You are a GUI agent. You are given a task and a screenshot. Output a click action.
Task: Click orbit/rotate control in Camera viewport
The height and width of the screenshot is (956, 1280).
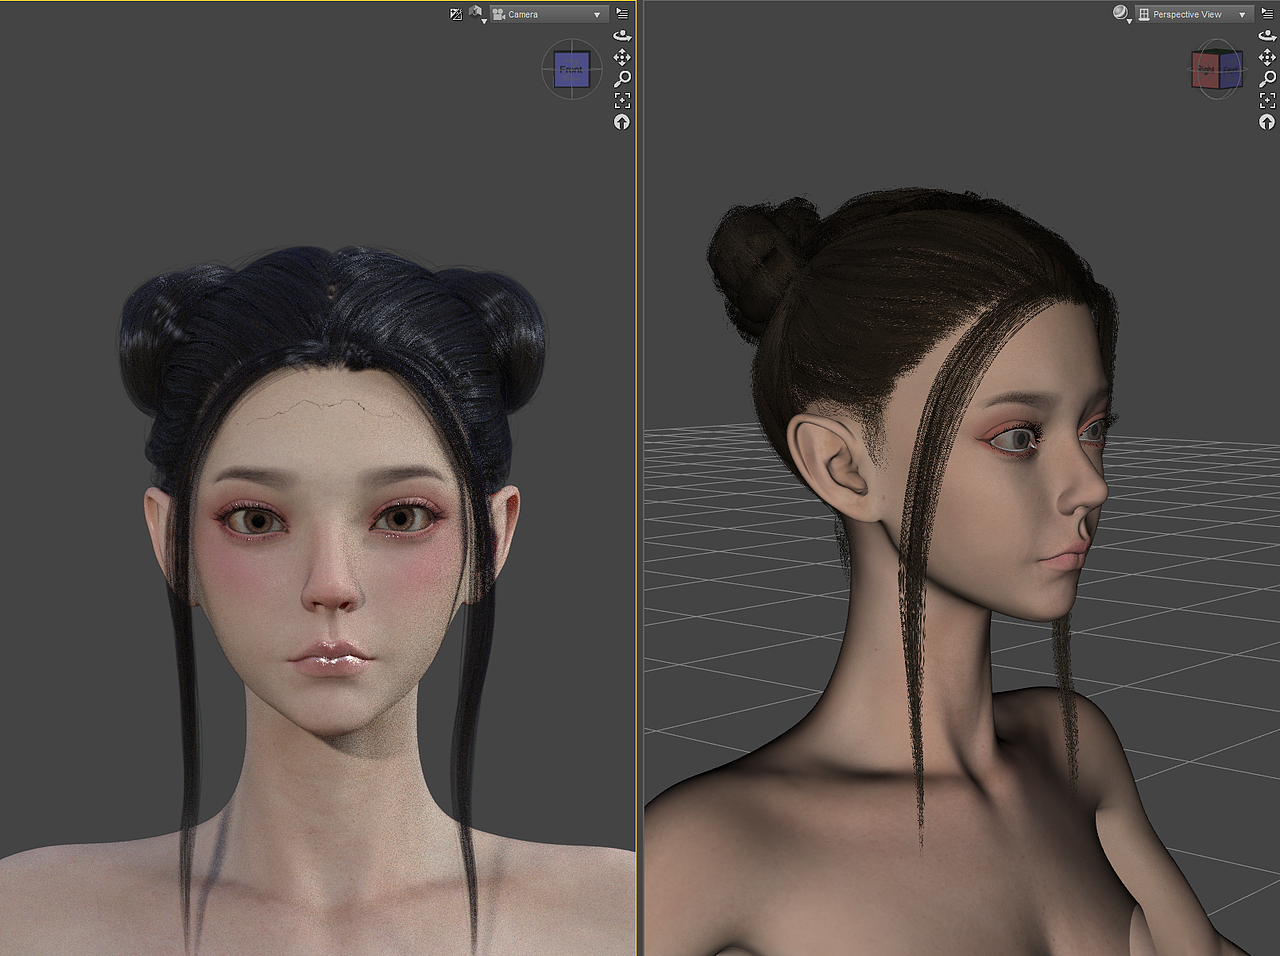[x=622, y=35]
